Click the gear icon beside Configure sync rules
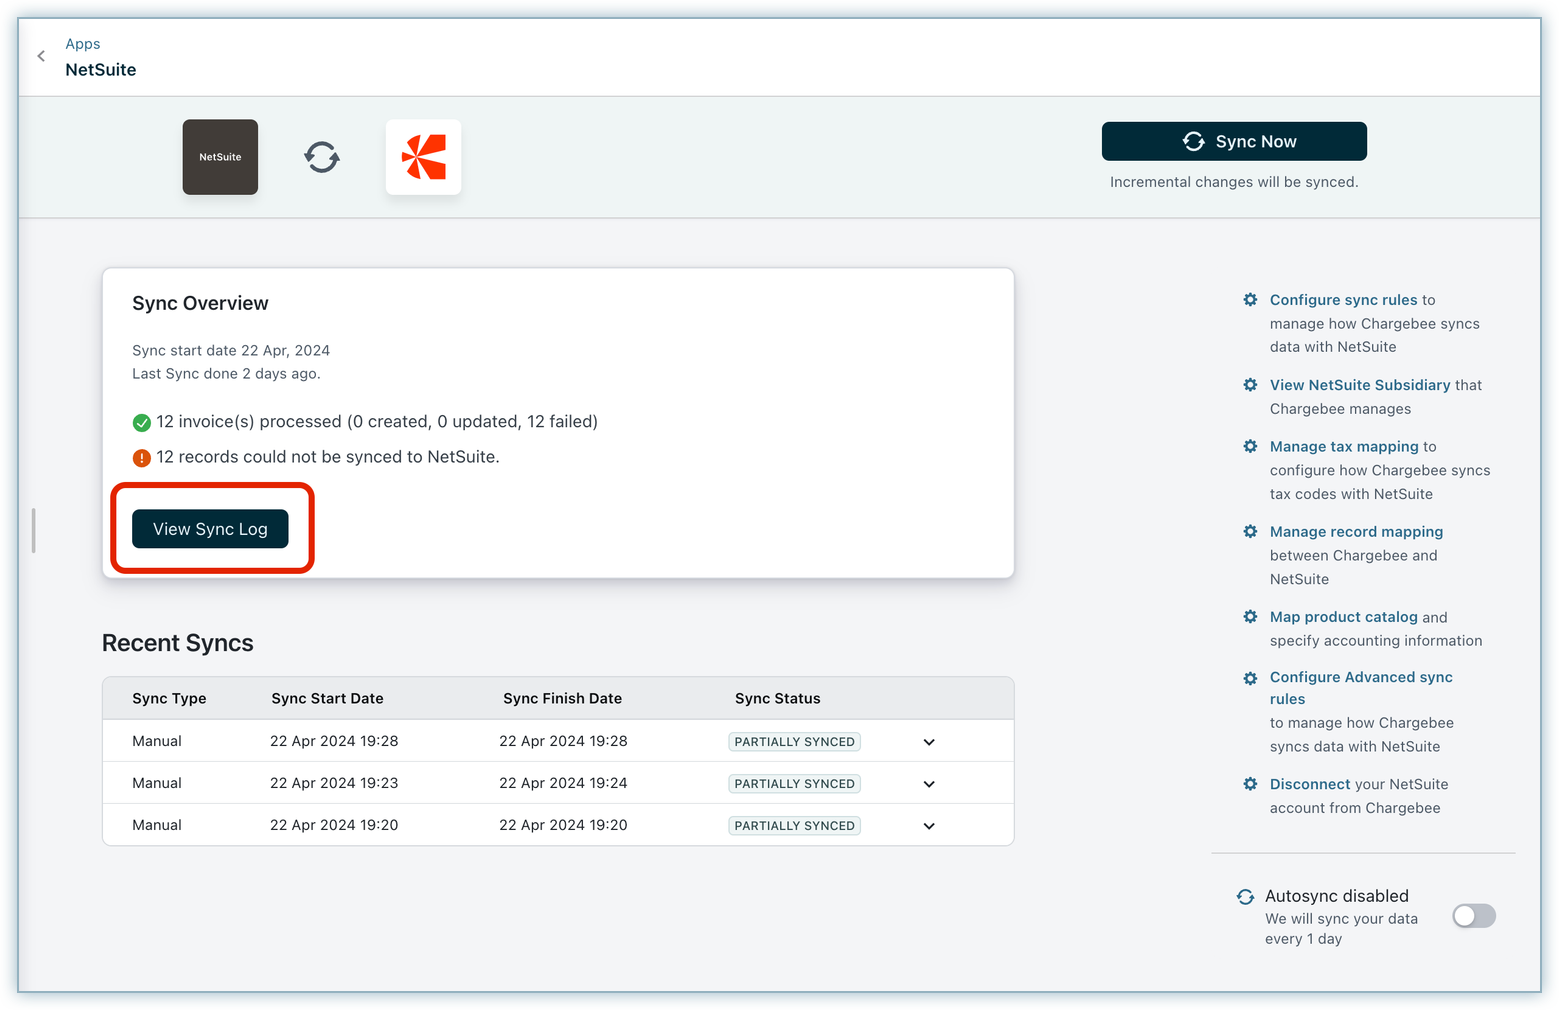1559x1010 pixels. [x=1250, y=300]
